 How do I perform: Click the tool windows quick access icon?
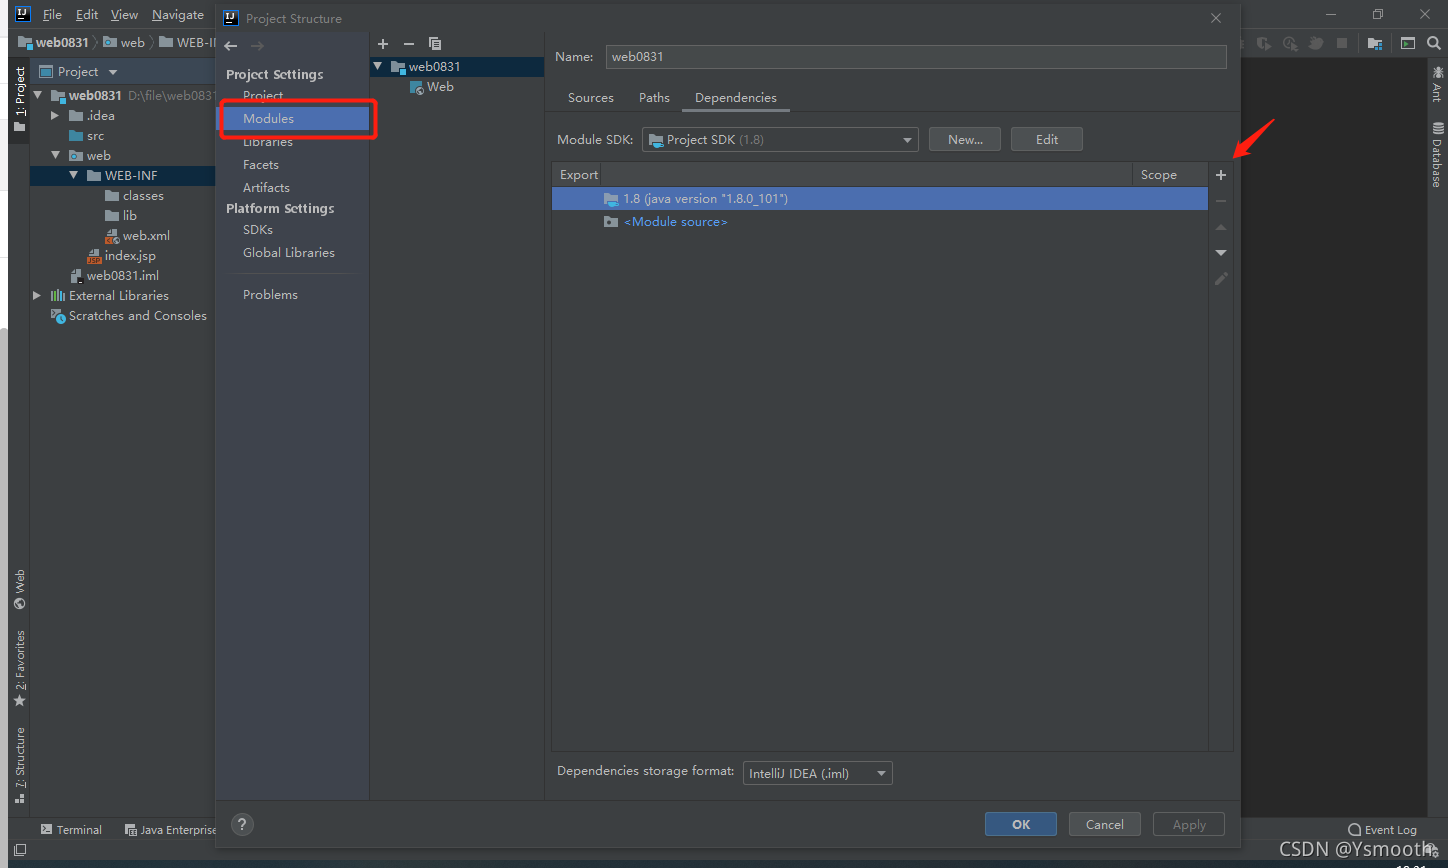19,850
